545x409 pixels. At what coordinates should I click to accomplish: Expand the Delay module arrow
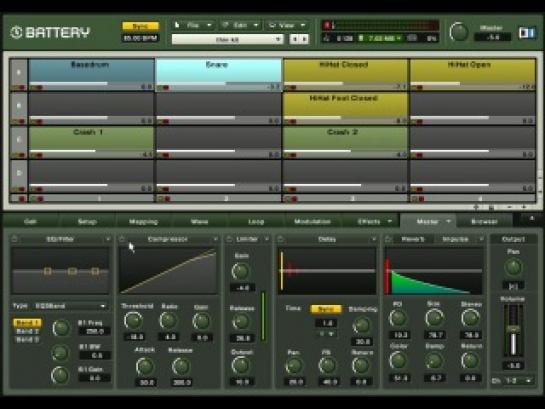pos(374,239)
